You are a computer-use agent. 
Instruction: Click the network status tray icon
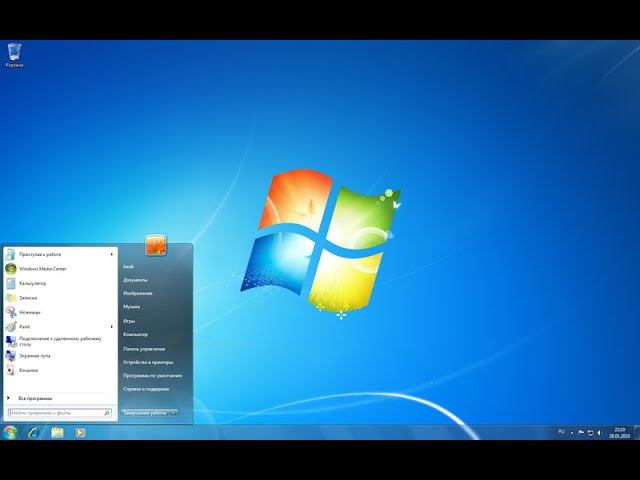590,433
